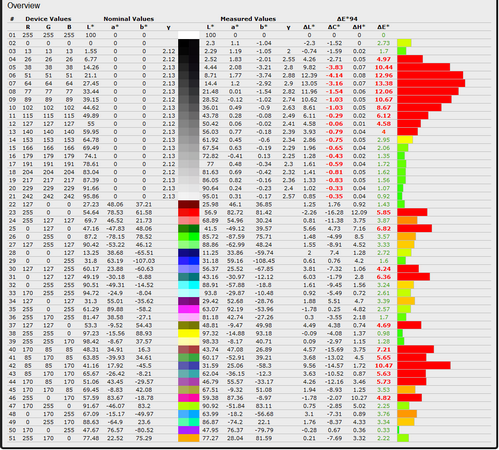This screenshot has width=499, height=450.
Task: Click the longest red bar in row 07
Action: click(431, 83)
